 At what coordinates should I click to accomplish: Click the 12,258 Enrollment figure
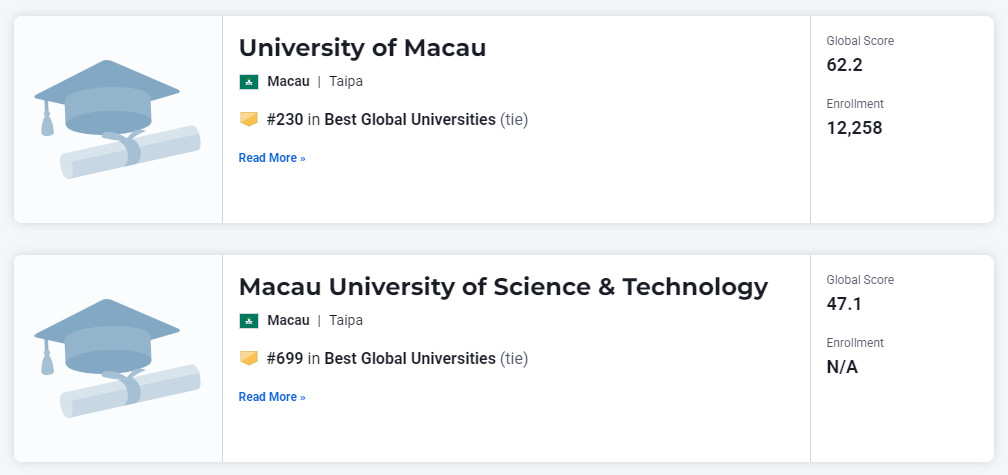[x=854, y=128]
